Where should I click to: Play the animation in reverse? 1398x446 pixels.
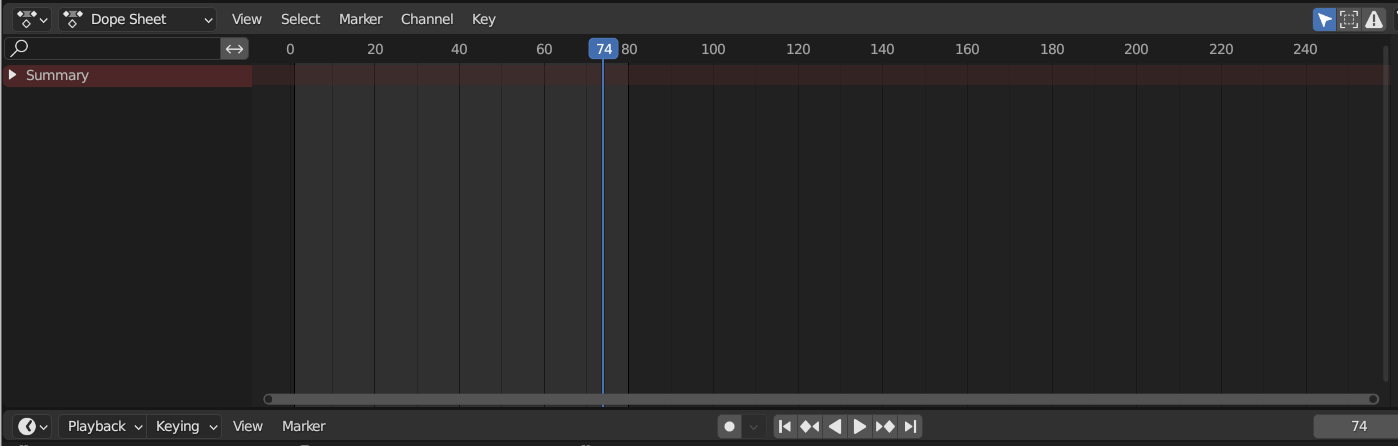[835, 426]
